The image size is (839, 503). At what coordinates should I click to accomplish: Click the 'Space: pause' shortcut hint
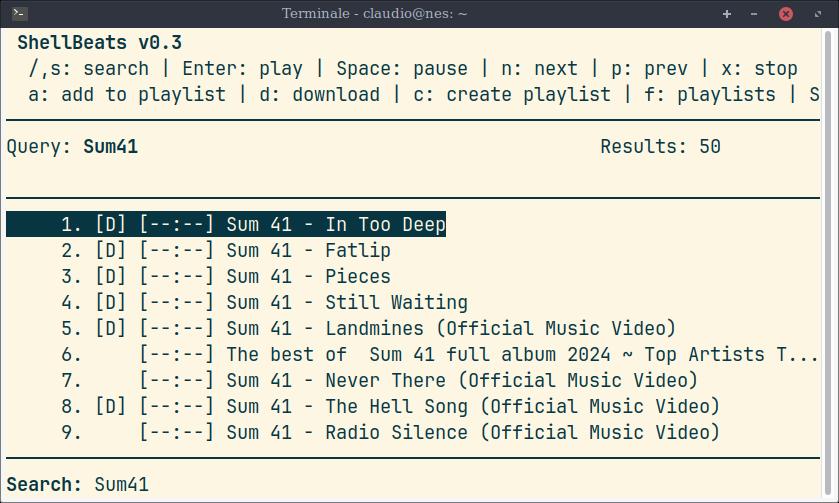click(401, 69)
